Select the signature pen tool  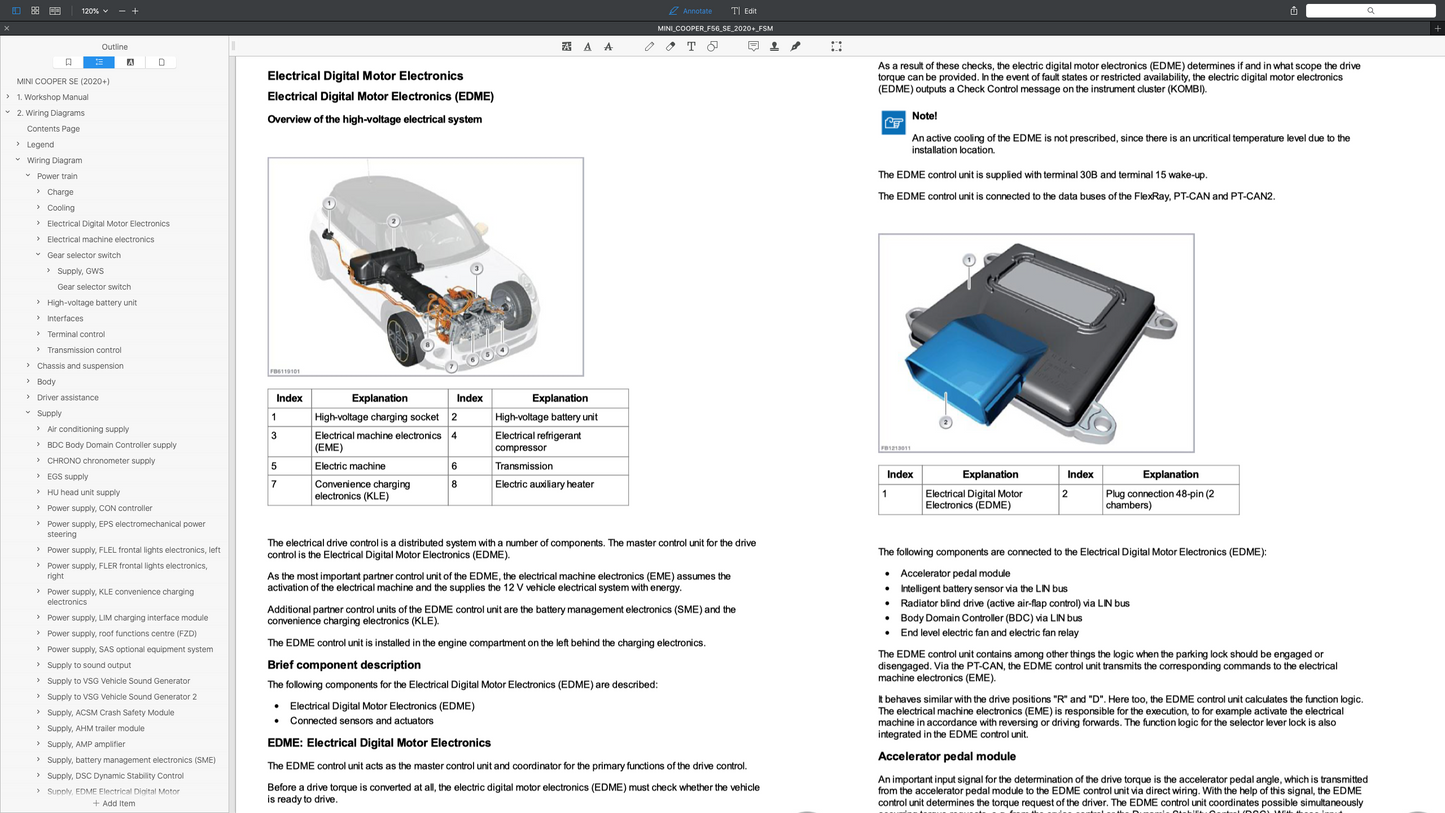(795, 46)
